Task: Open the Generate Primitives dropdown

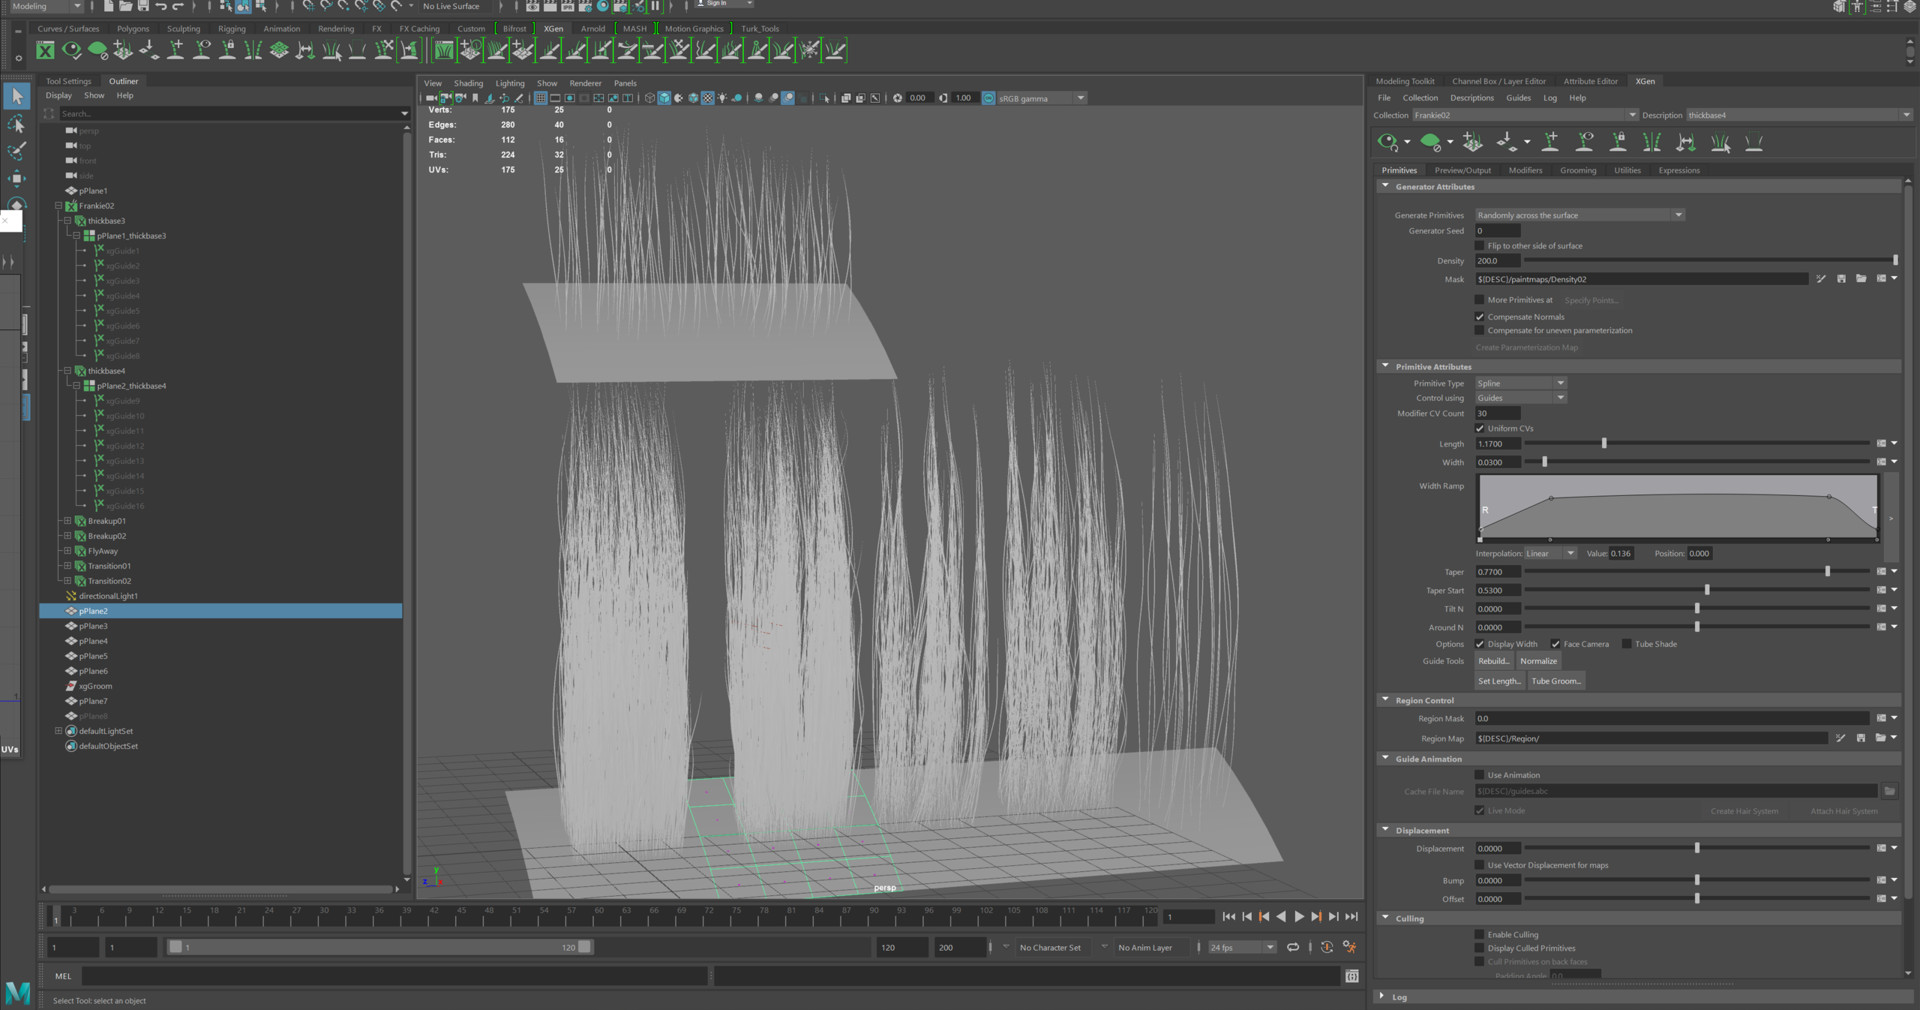Action: 1579,215
